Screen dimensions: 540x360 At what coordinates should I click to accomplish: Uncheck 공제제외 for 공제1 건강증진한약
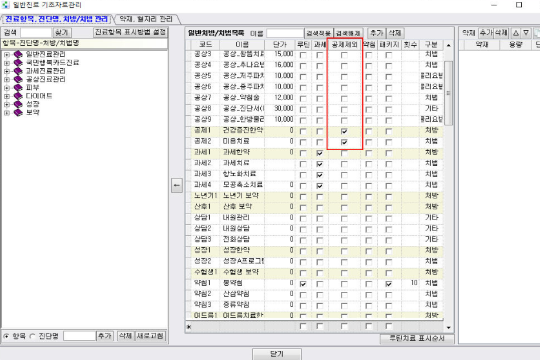[x=344, y=131]
